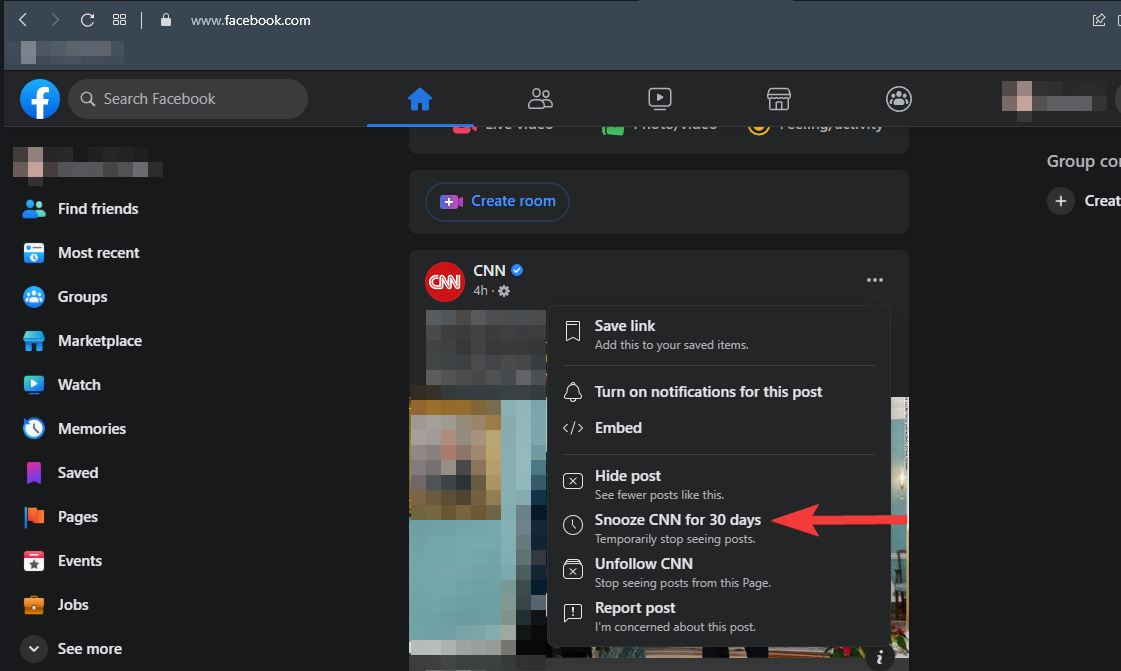Select Hide post option
Viewport: 1121px width, 671px height.
tap(627, 484)
